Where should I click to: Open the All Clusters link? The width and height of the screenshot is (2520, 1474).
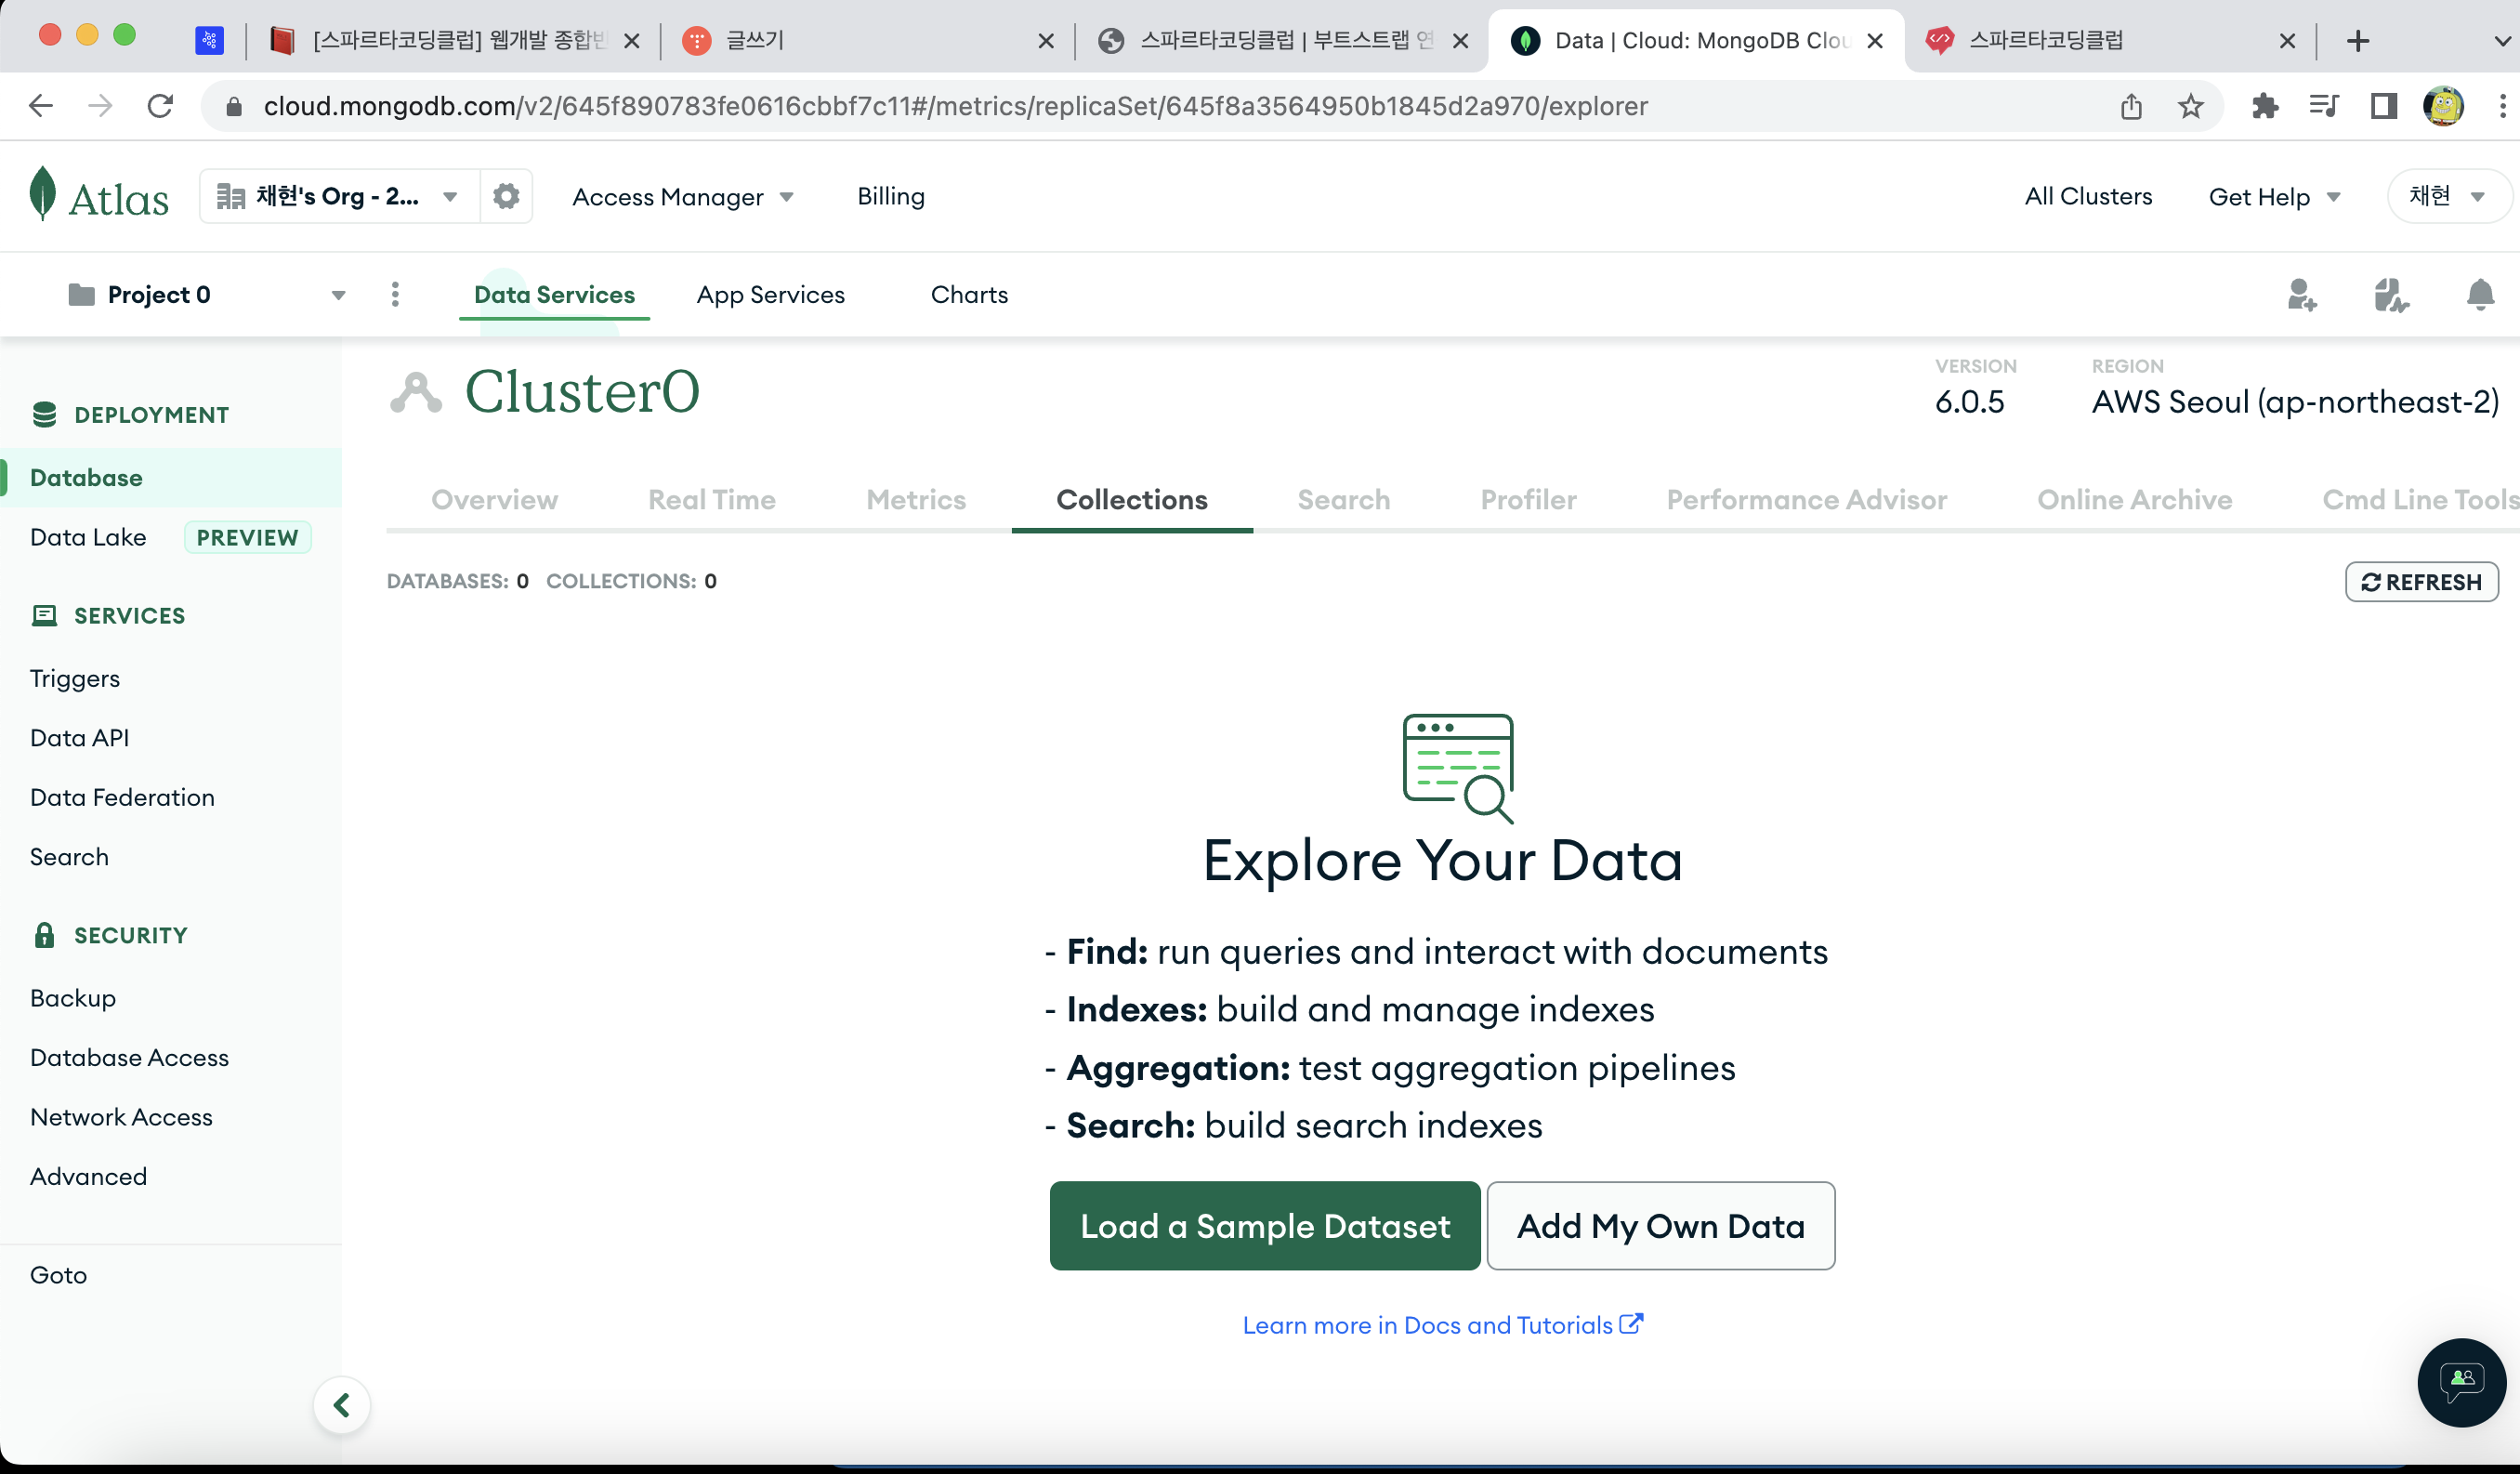(x=2088, y=196)
